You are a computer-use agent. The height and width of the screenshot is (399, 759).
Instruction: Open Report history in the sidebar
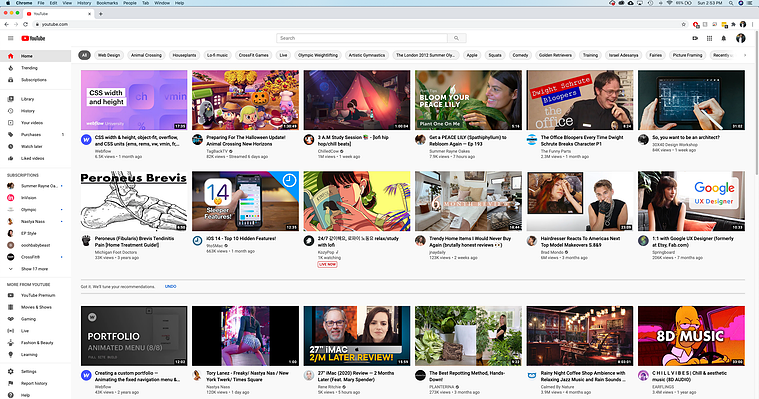point(35,384)
